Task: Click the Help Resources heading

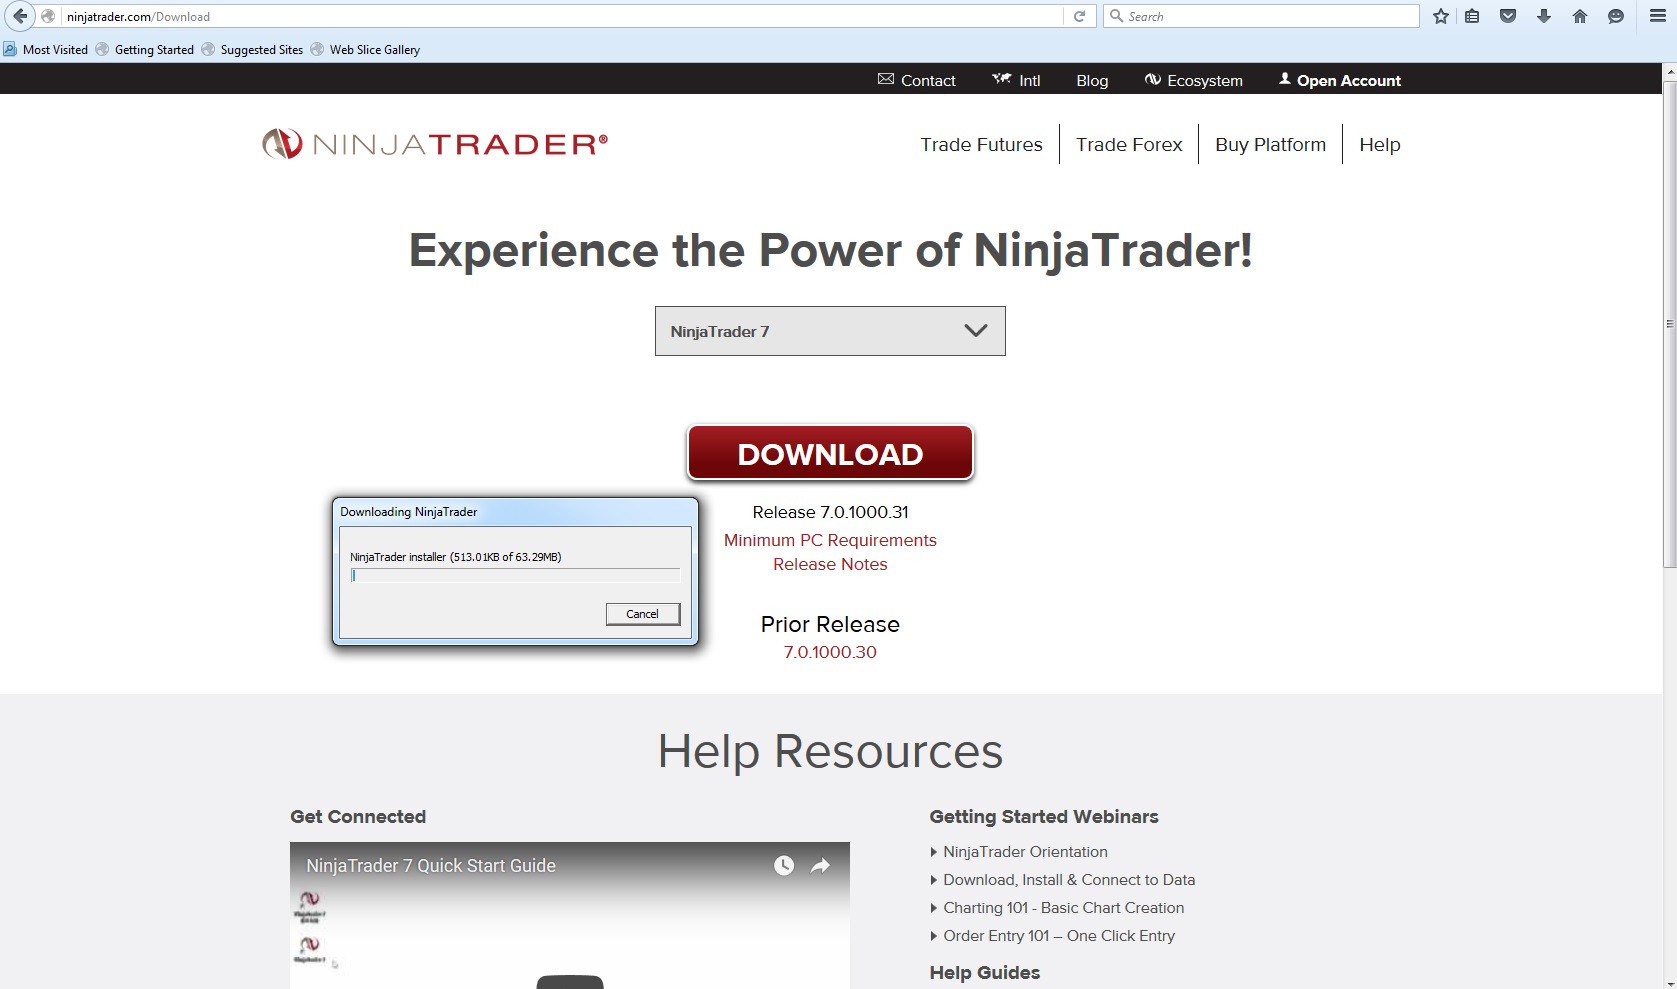Action: 830,751
